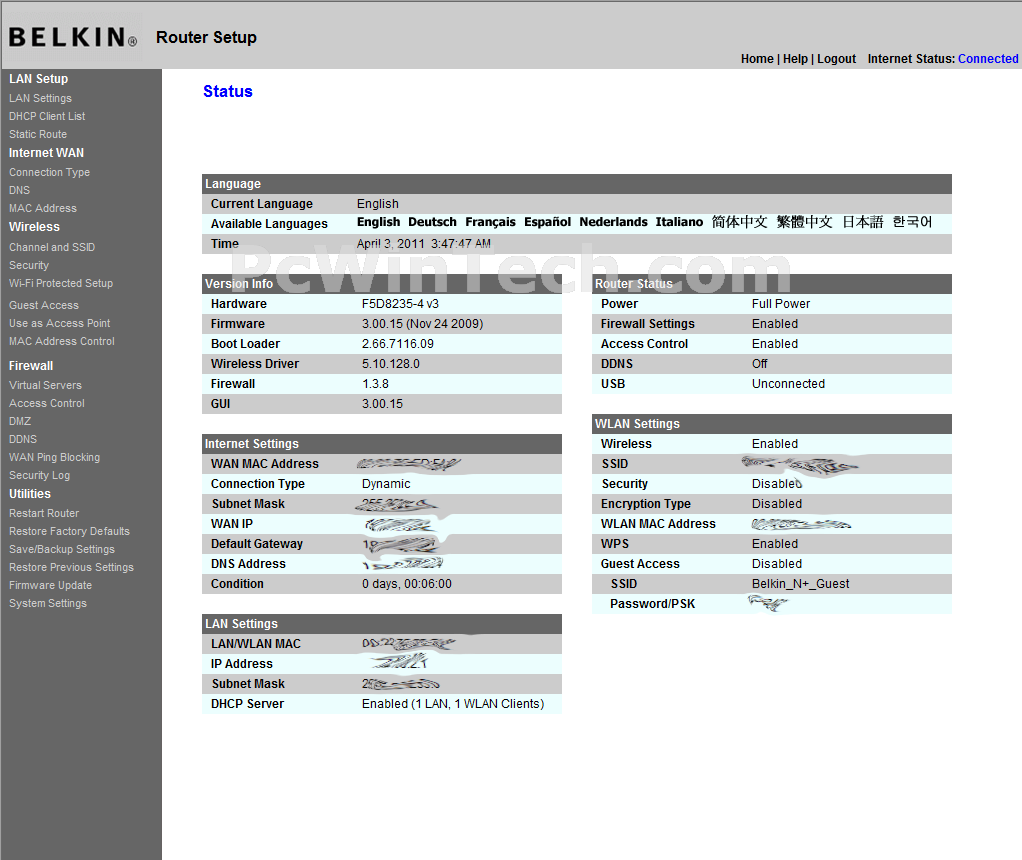Click hardware value F5D8235-4 v3
This screenshot has height=860, width=1022.
point(400,304)
